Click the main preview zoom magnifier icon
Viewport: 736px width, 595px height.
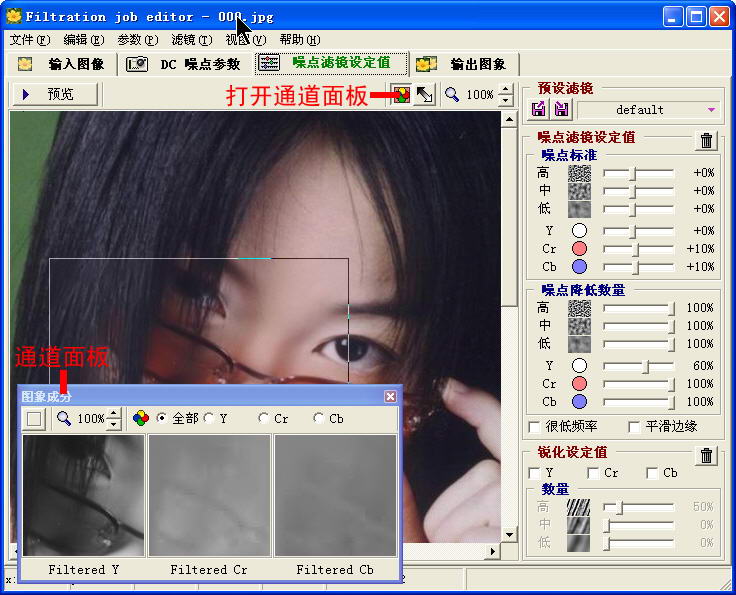pyautogui.click(x=452, y=94)
